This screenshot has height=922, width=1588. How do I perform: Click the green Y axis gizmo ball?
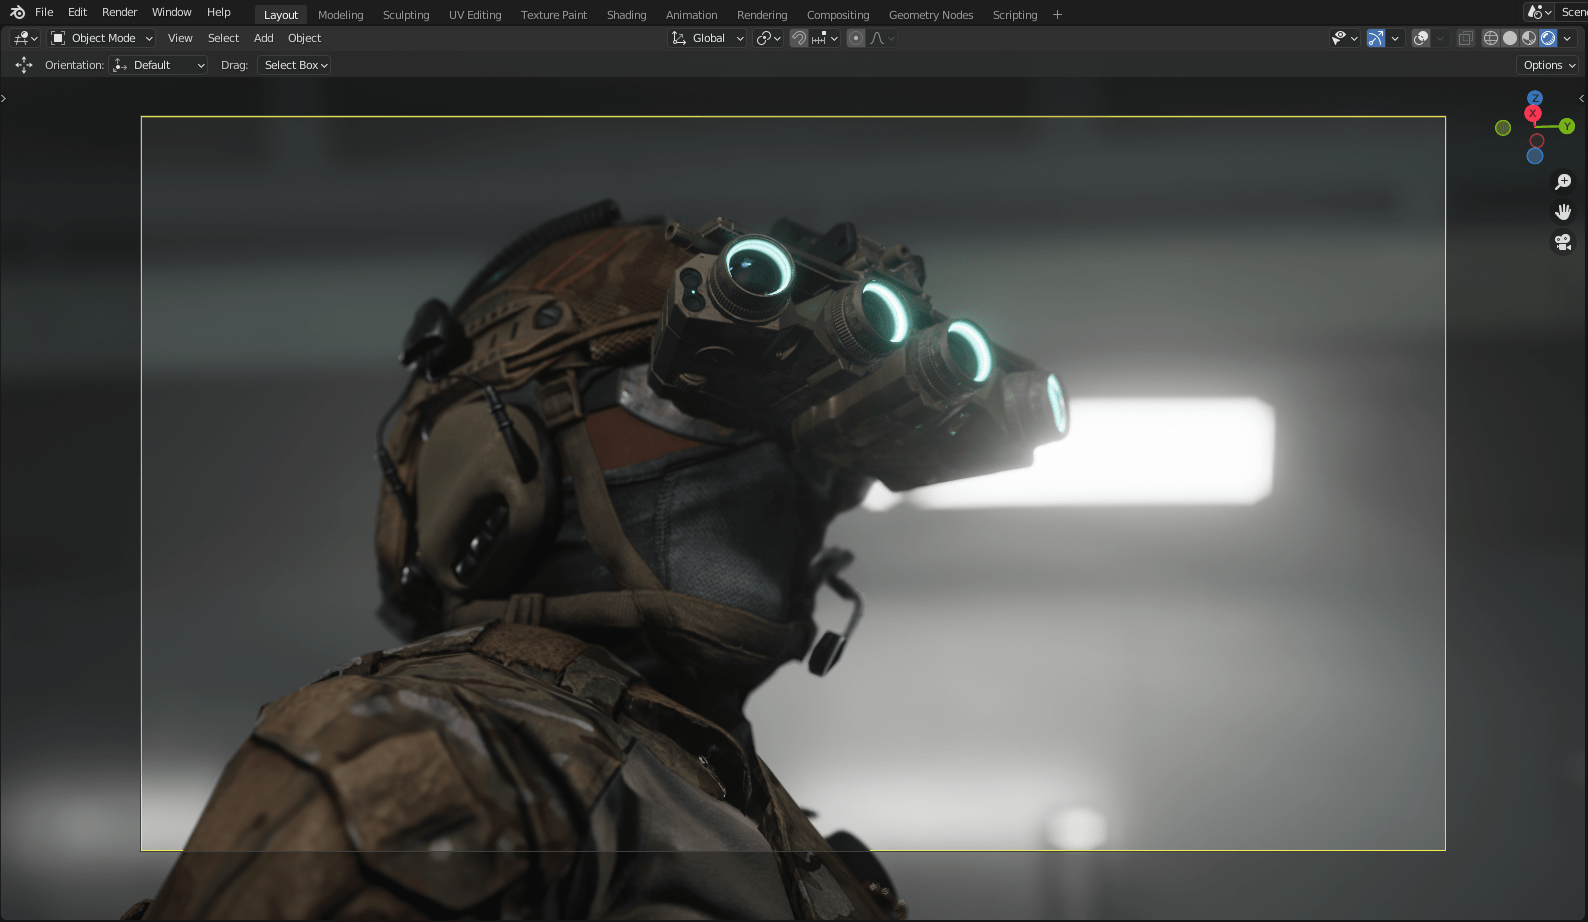tap(1567, 126)
